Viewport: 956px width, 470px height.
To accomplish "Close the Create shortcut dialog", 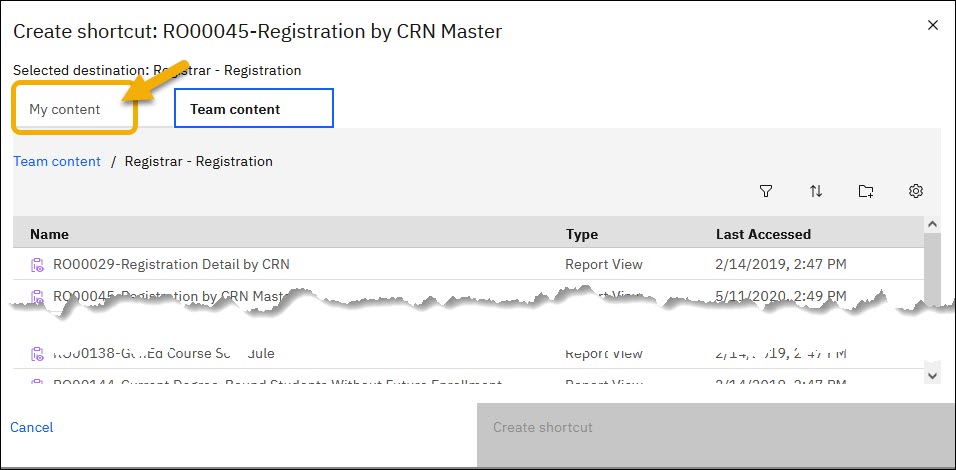I will pyautogui.click(x=932, y=25).
